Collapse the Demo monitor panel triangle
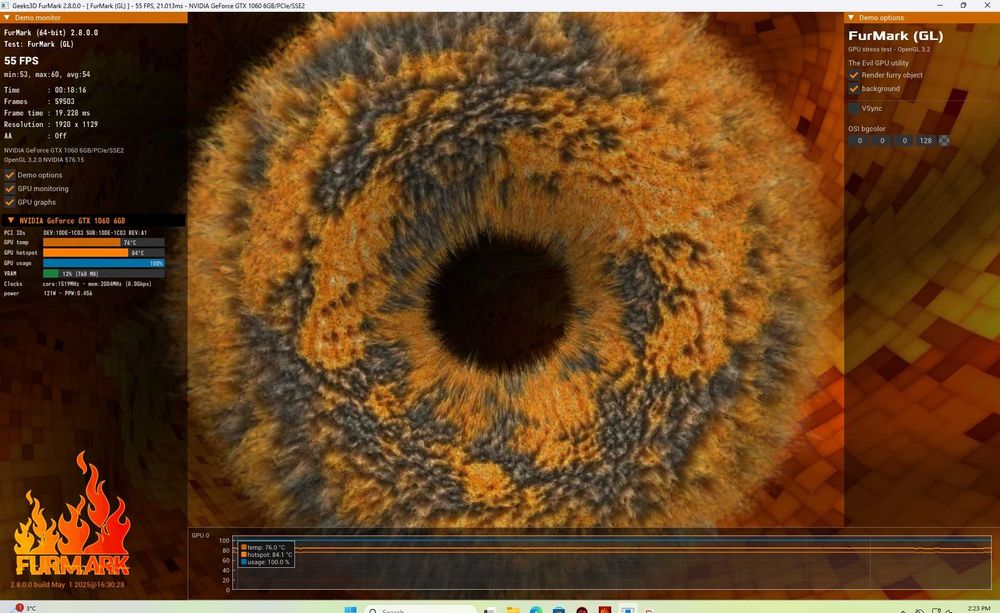The image size is (1000, 613). tap(7, 18)
